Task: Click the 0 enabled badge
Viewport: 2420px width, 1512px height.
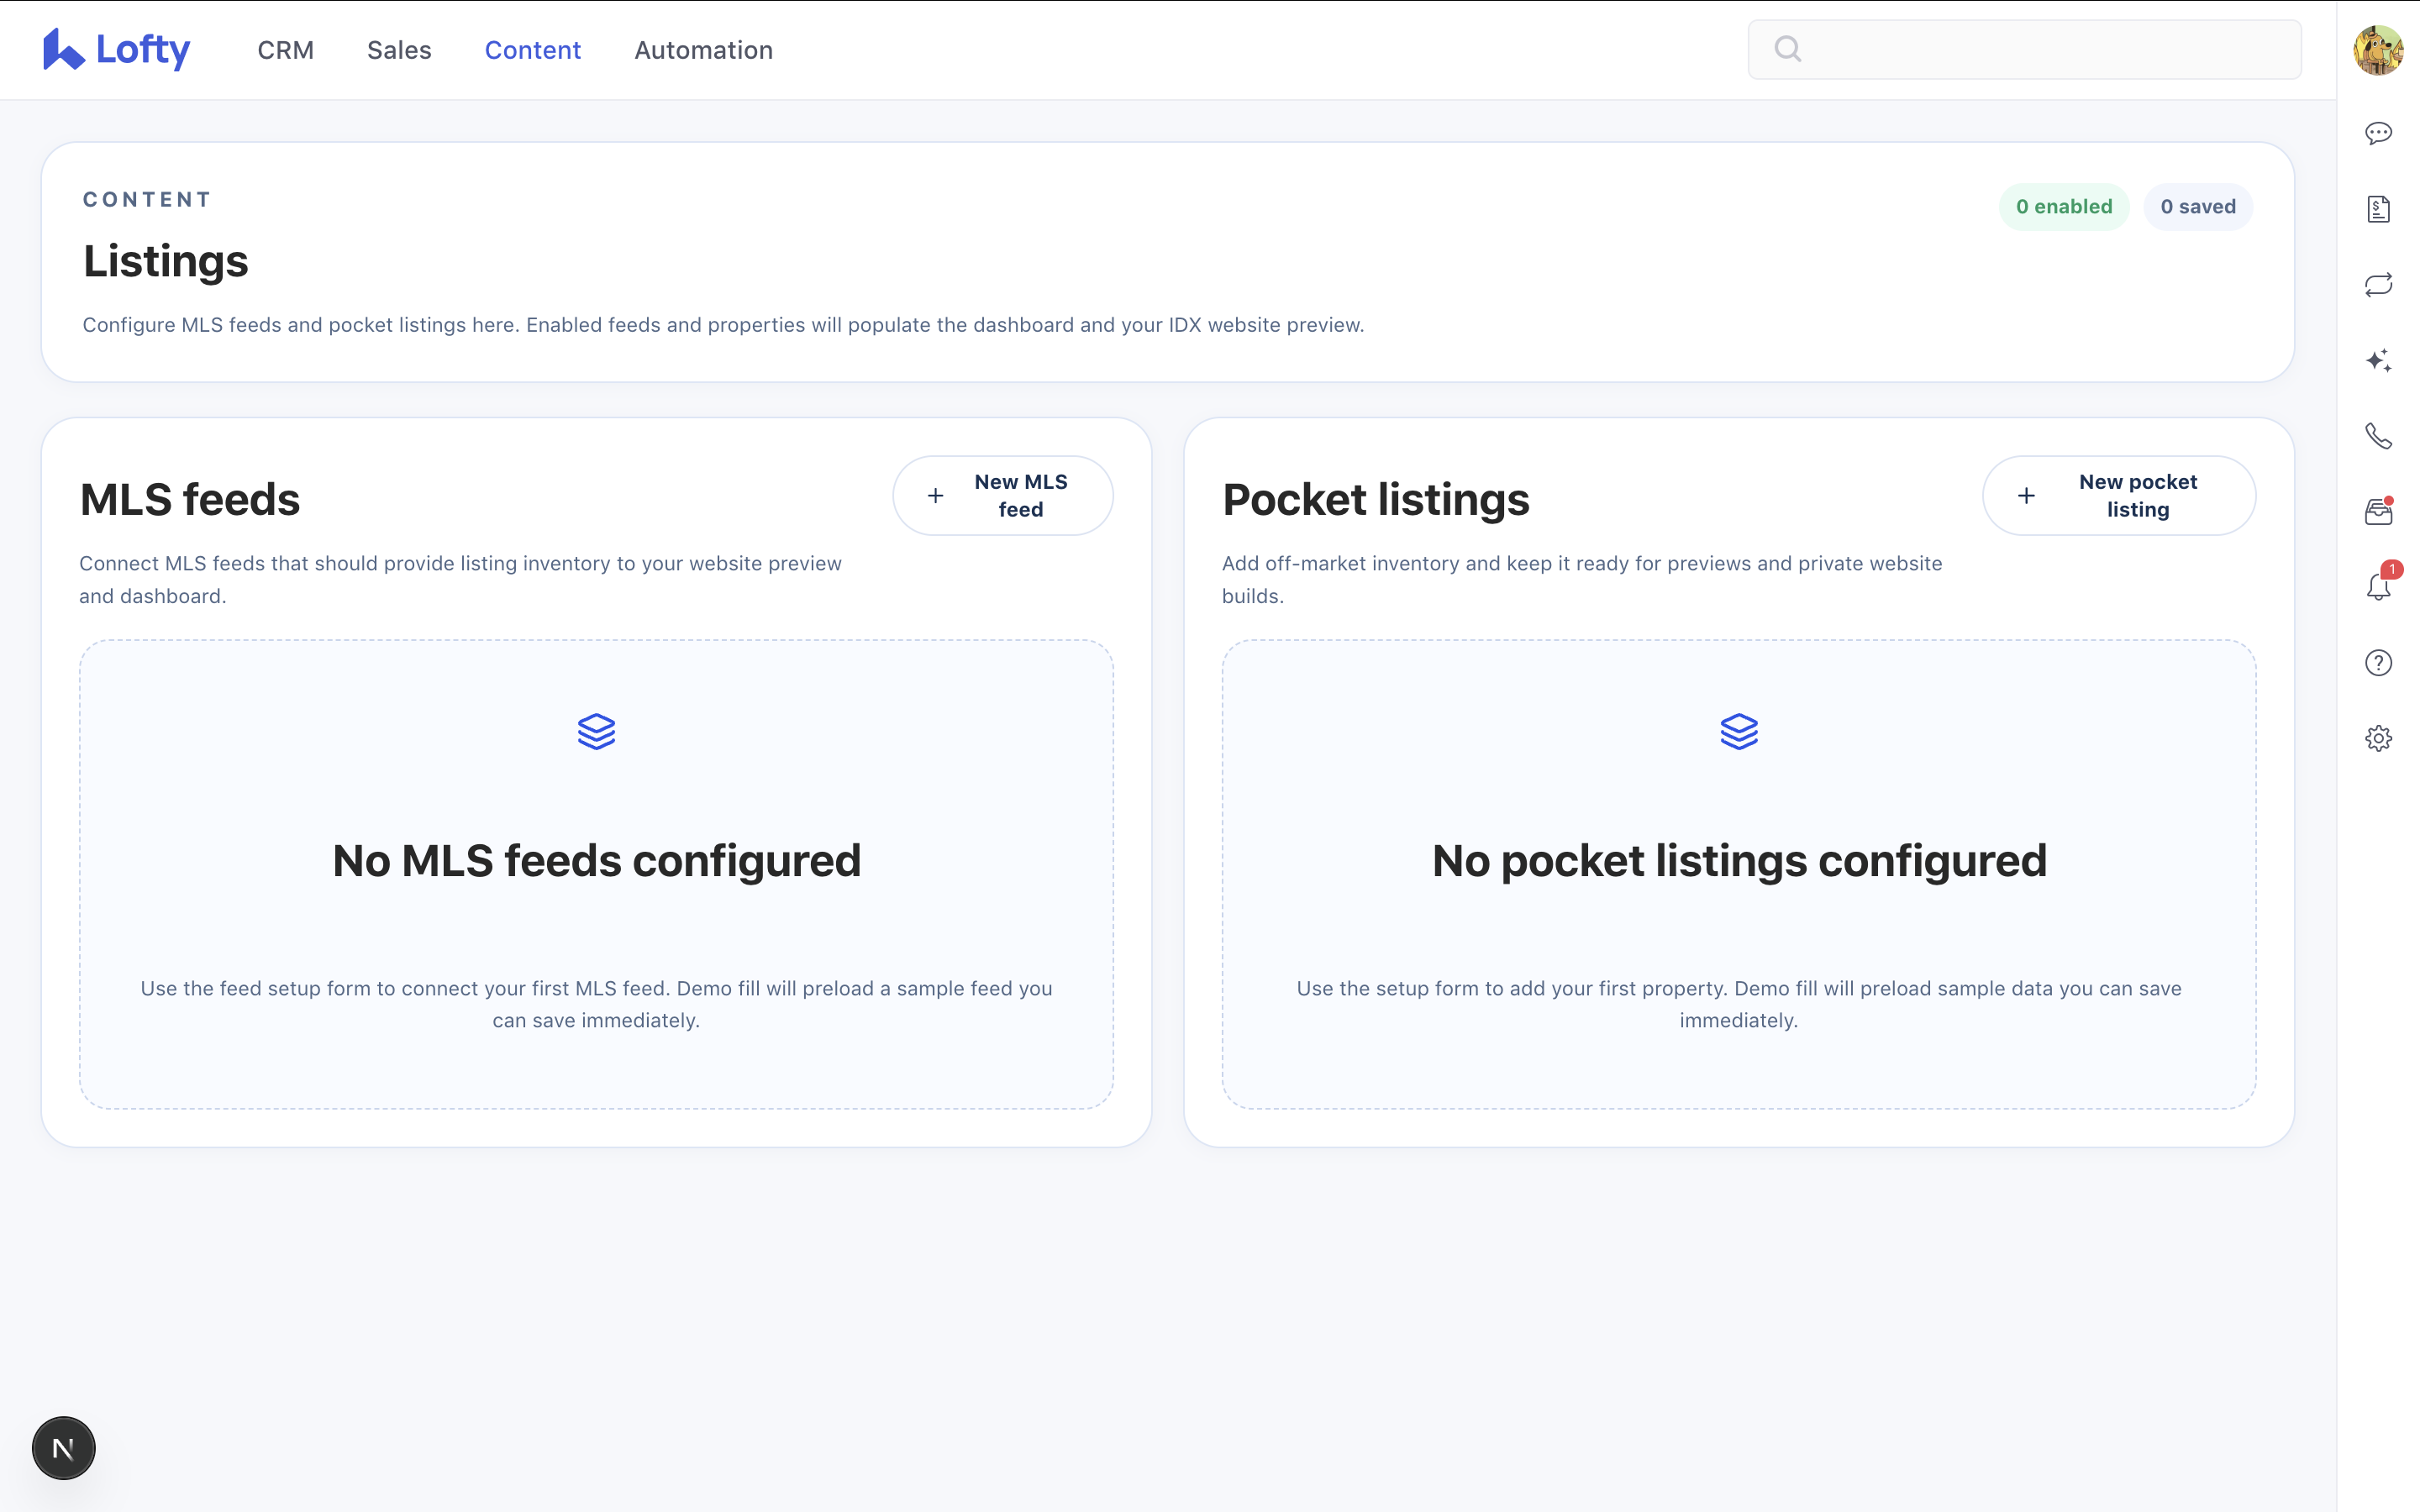Action: (x=2063, y=207)
